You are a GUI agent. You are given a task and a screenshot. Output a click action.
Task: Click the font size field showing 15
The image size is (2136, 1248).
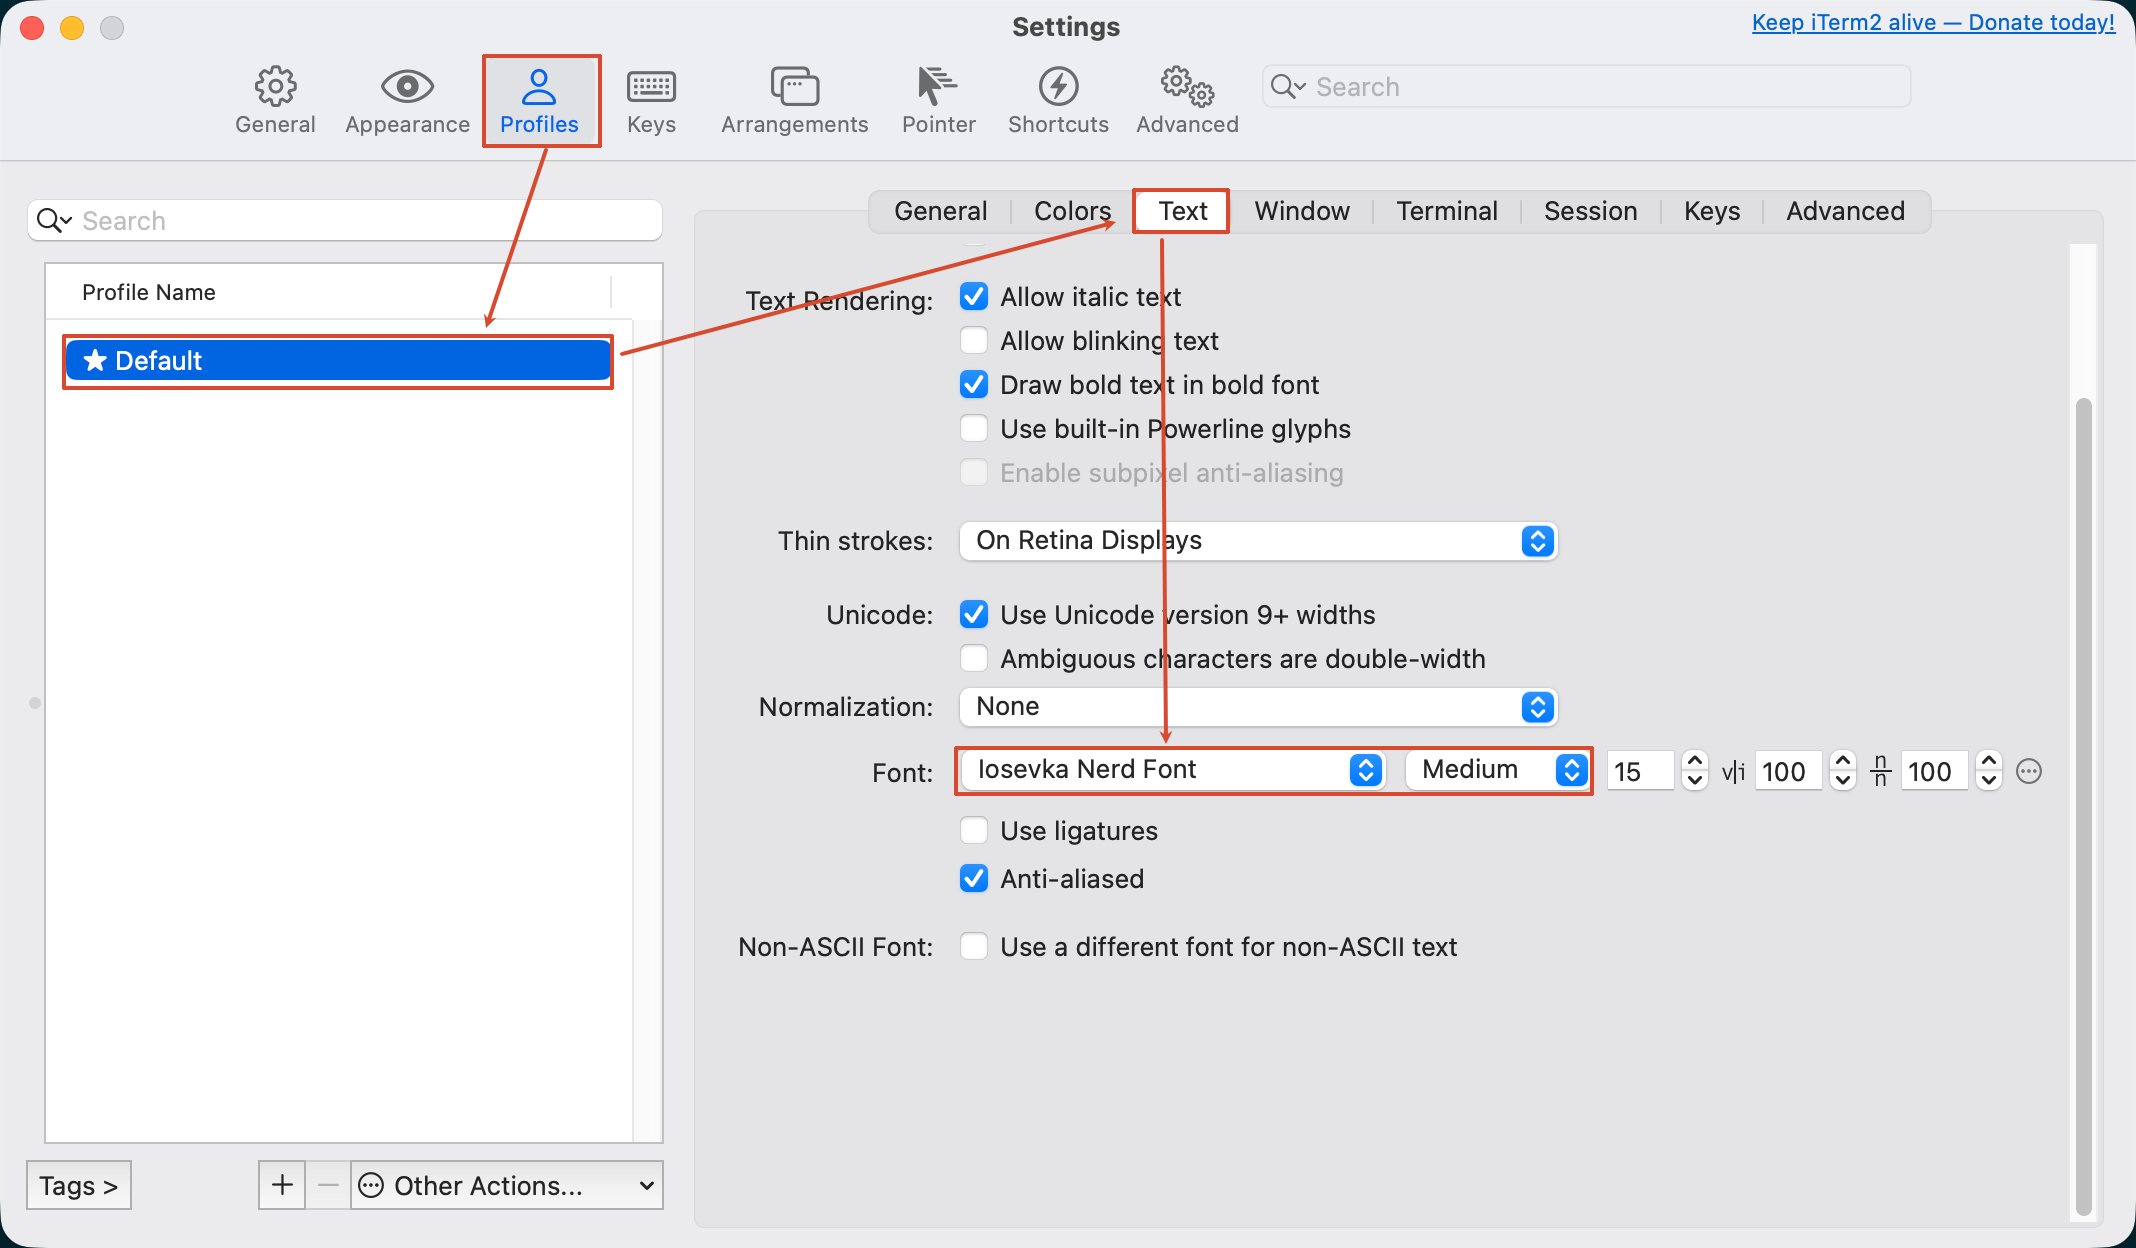pyautogui.click(x=1640, y=771)
